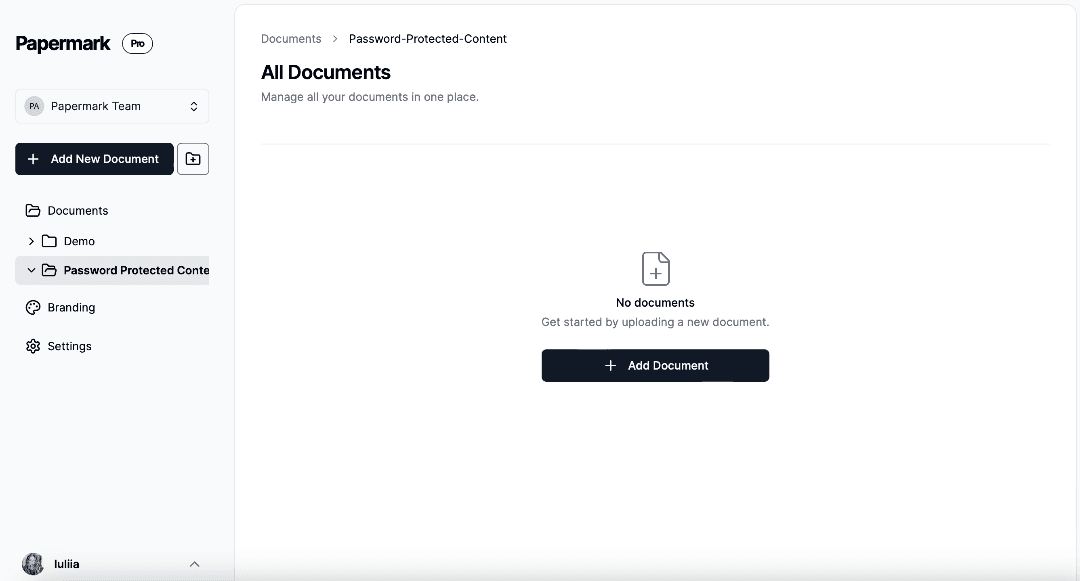This screenshot has width=1080, height=581.
Task: Click the Pro badge next to Papermark
Action: pyautogui.click(x=137, y=43)
